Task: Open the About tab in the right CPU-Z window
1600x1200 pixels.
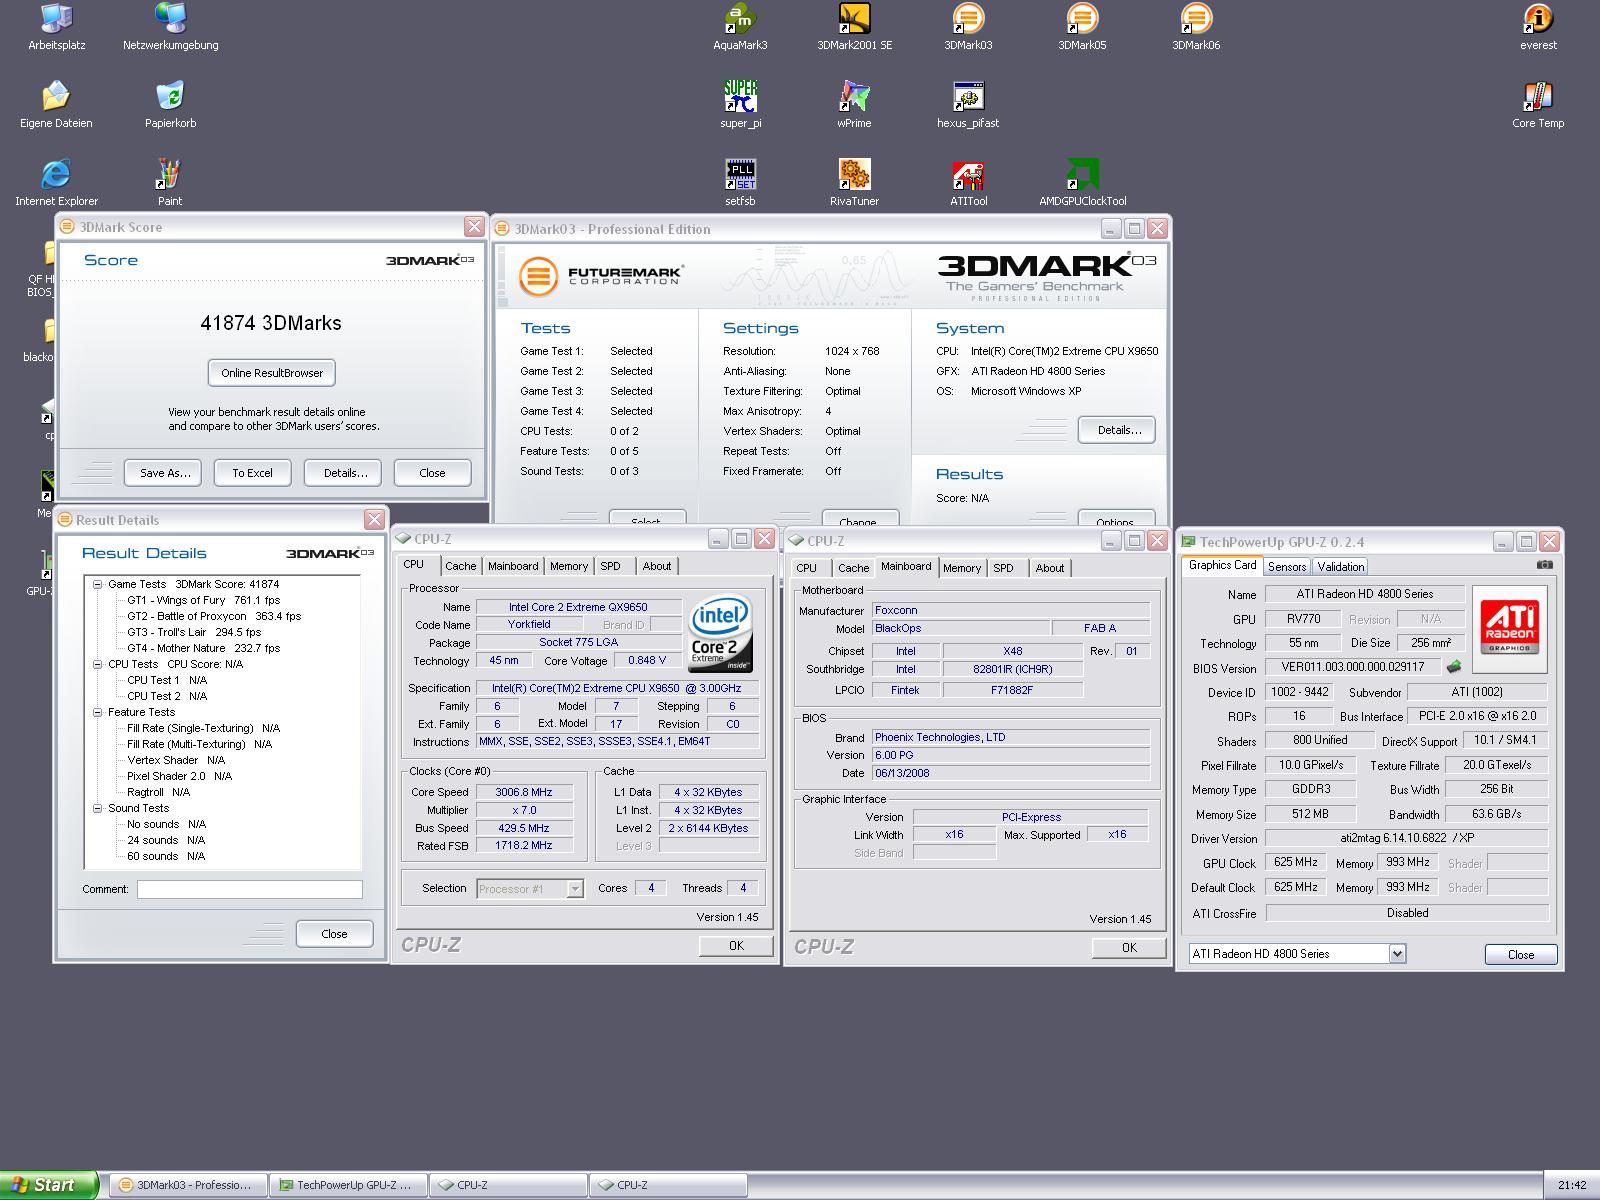Action: pos(1050,568)
